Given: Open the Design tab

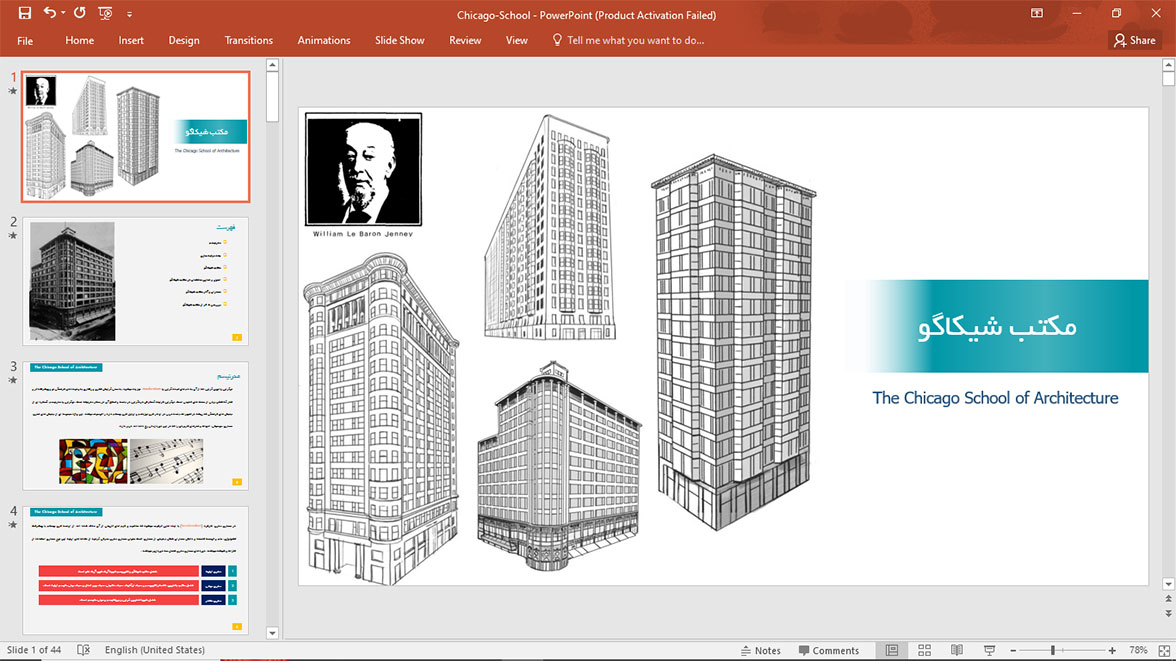Looking at the screenshot, I should (x=184, y=41).
